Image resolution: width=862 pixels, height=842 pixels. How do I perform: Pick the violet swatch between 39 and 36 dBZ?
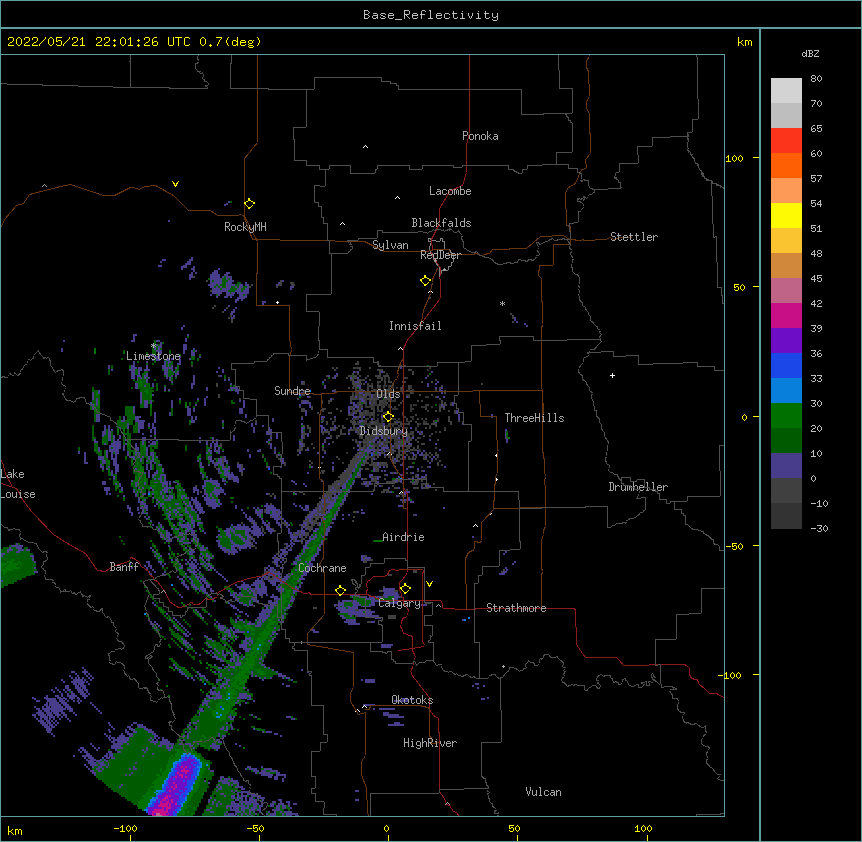786,341
